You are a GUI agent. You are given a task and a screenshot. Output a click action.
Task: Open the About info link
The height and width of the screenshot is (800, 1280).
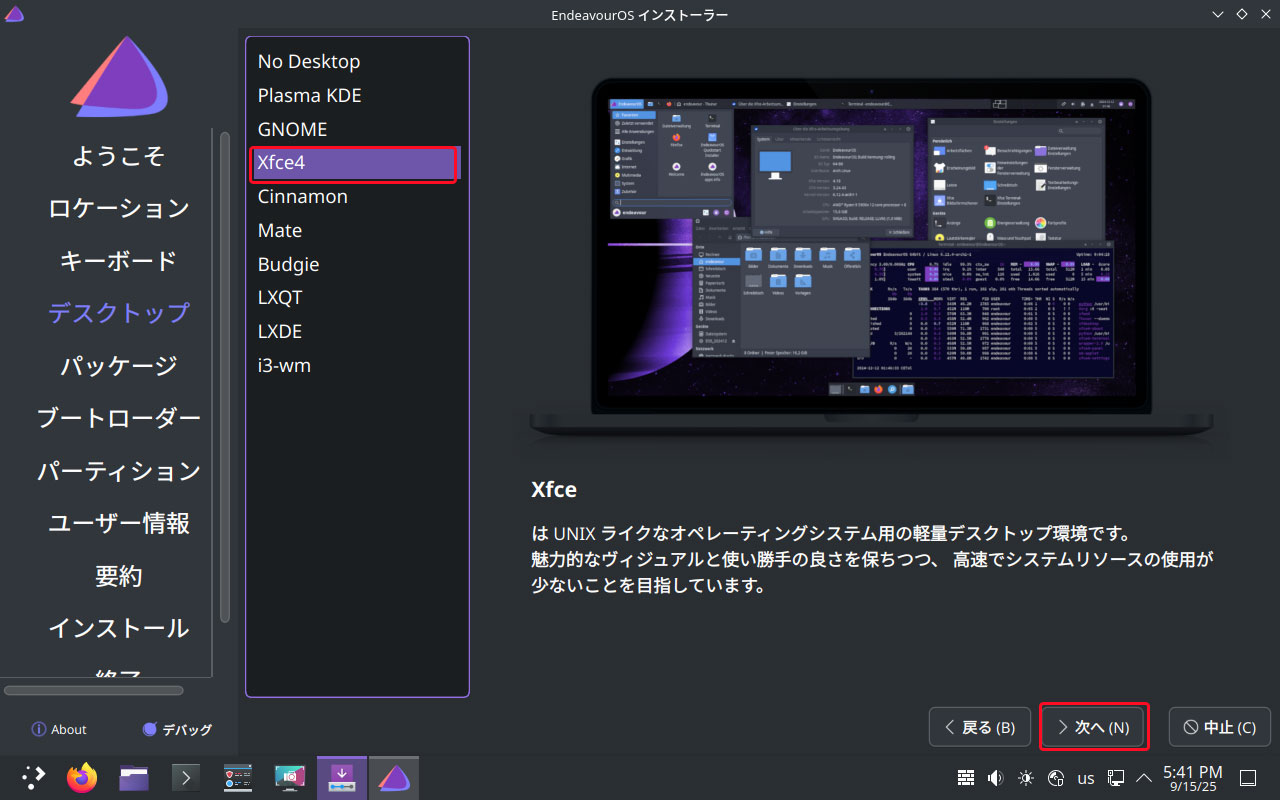(x=59, y=729)
